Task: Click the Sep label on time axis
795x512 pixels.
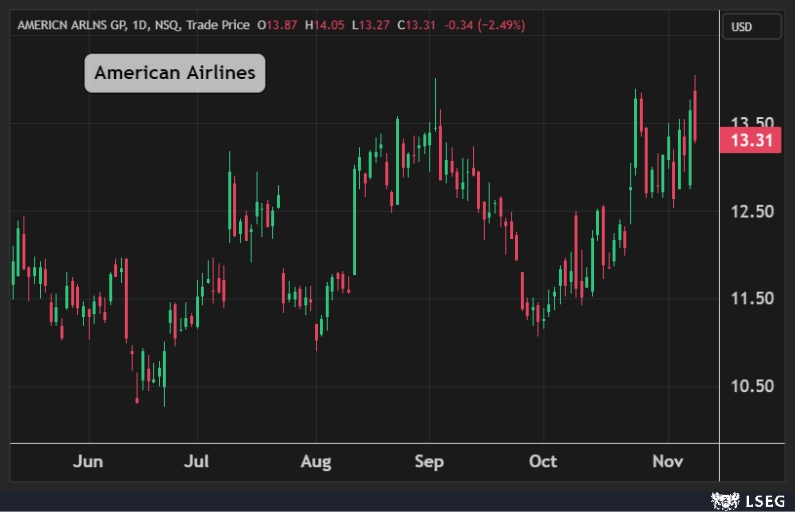Action: click(x=429, y=461)
